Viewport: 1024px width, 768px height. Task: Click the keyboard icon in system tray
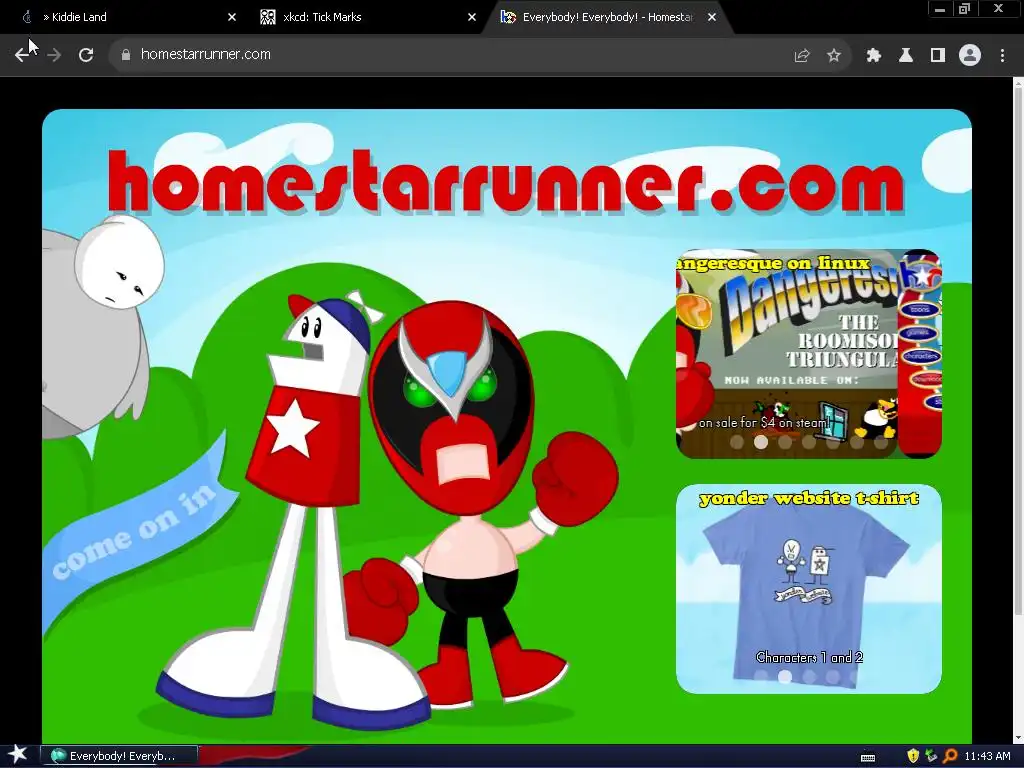coord(868,757)
